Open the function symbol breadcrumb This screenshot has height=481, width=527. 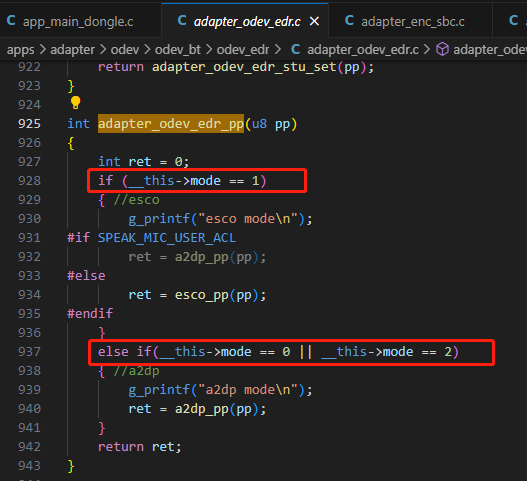pyautogui.click(x=490, y=50)
